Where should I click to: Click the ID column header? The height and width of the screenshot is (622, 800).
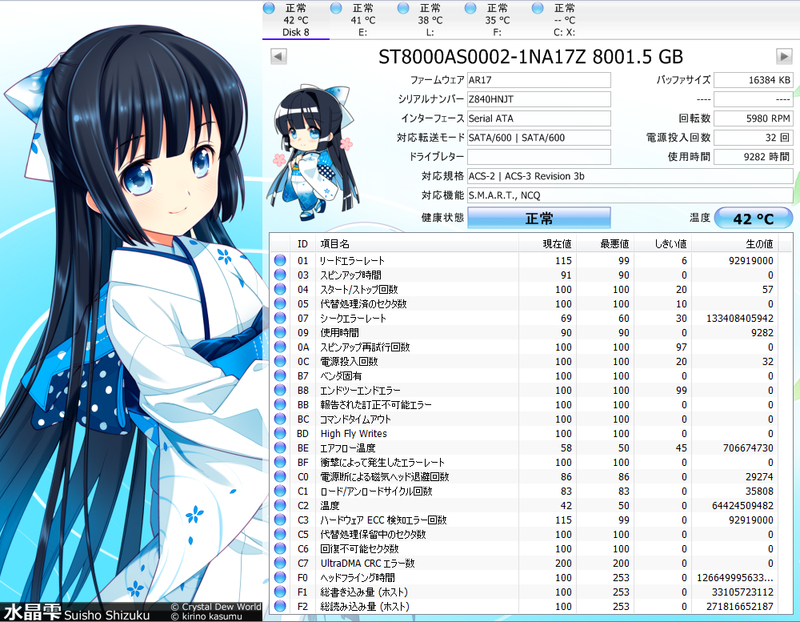pos(303,244)
